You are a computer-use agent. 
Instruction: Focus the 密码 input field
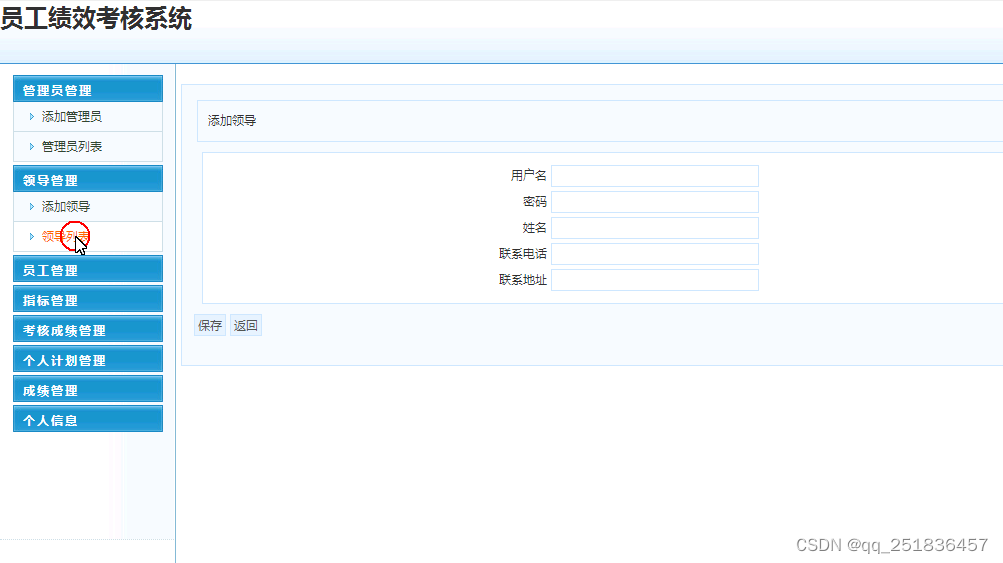[x=655, y=202]
